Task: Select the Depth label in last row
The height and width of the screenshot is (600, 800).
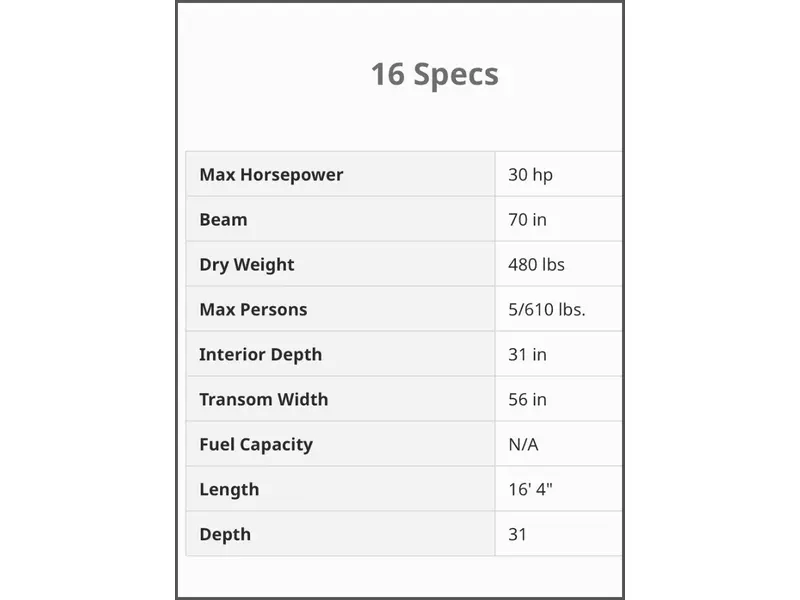Action: (x=225, y=535)
